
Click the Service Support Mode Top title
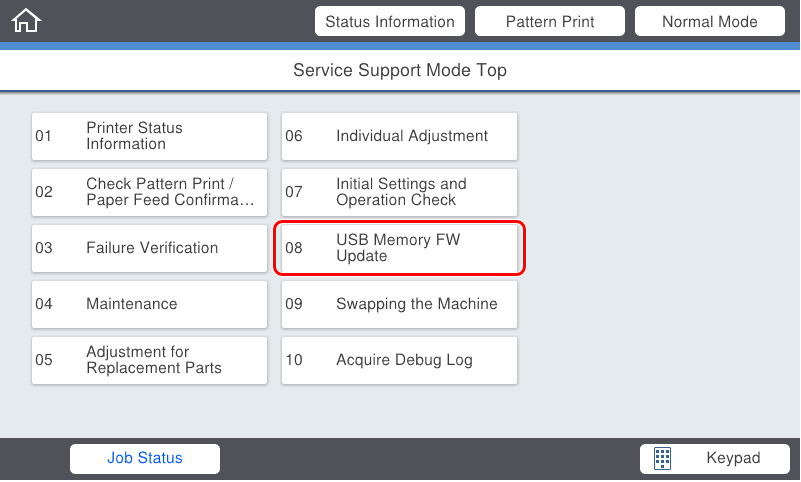[400, 70]
